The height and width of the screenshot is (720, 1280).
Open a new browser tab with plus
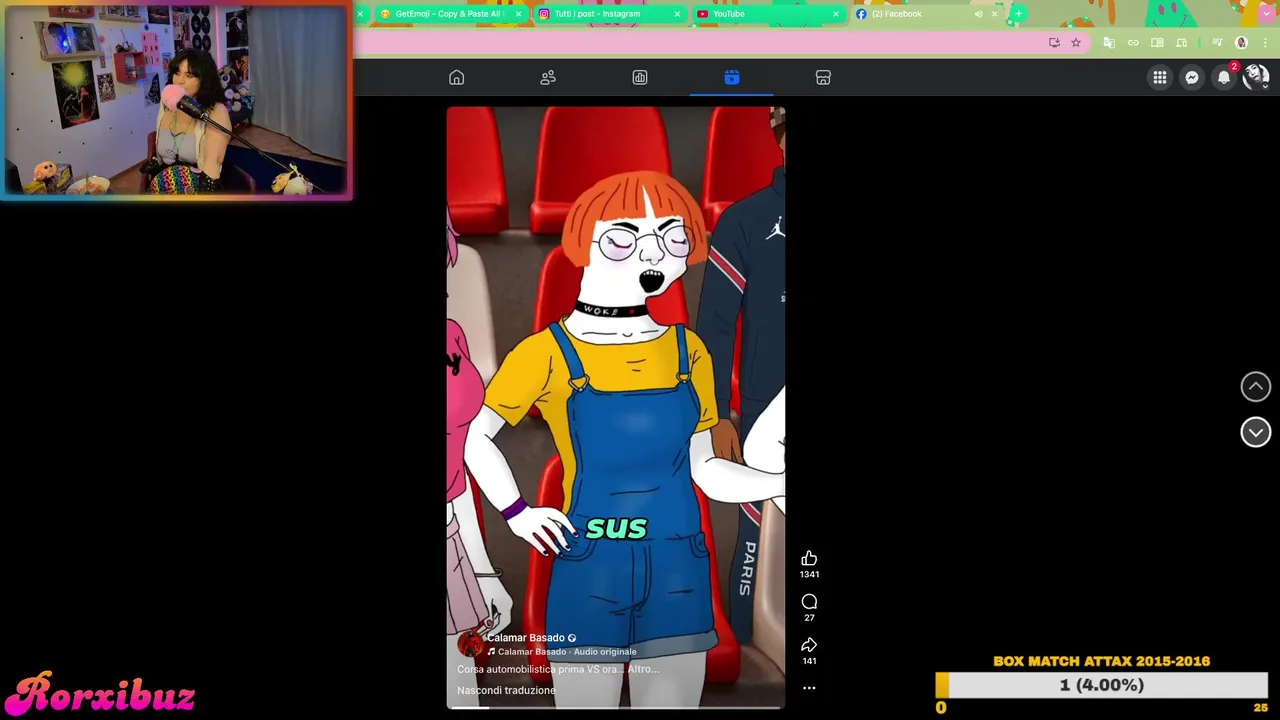coord(1018,14)
